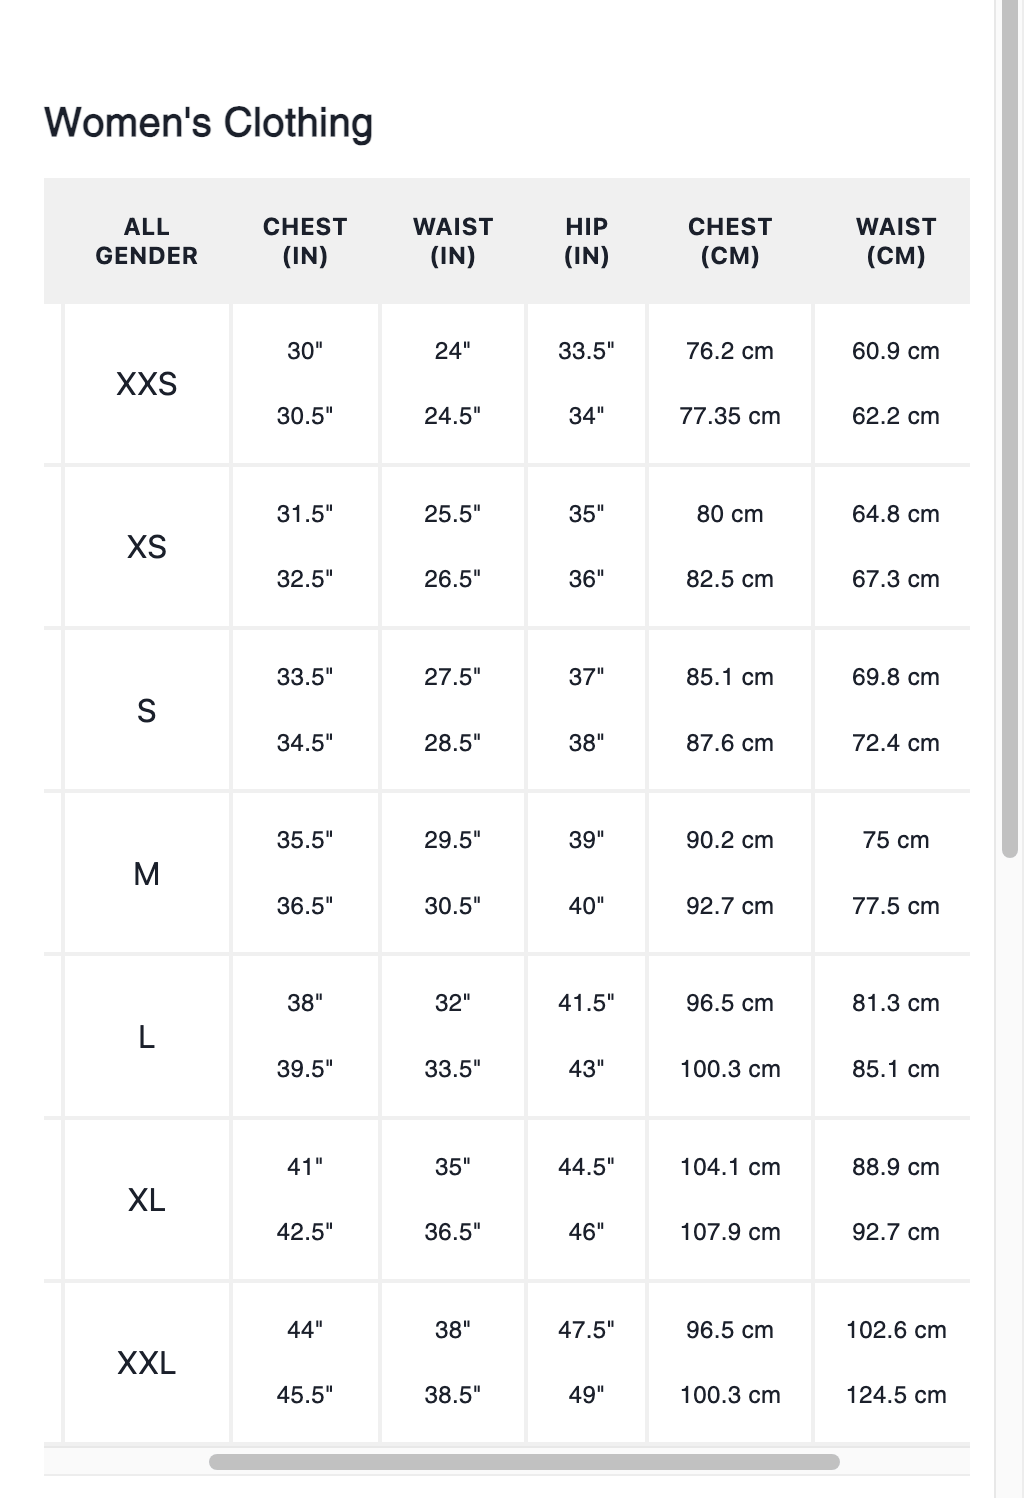The width and height of the screenshot is (1034, 1498).
Task: Click the 41.5" hip value for L
Action: coord(587,1003)
